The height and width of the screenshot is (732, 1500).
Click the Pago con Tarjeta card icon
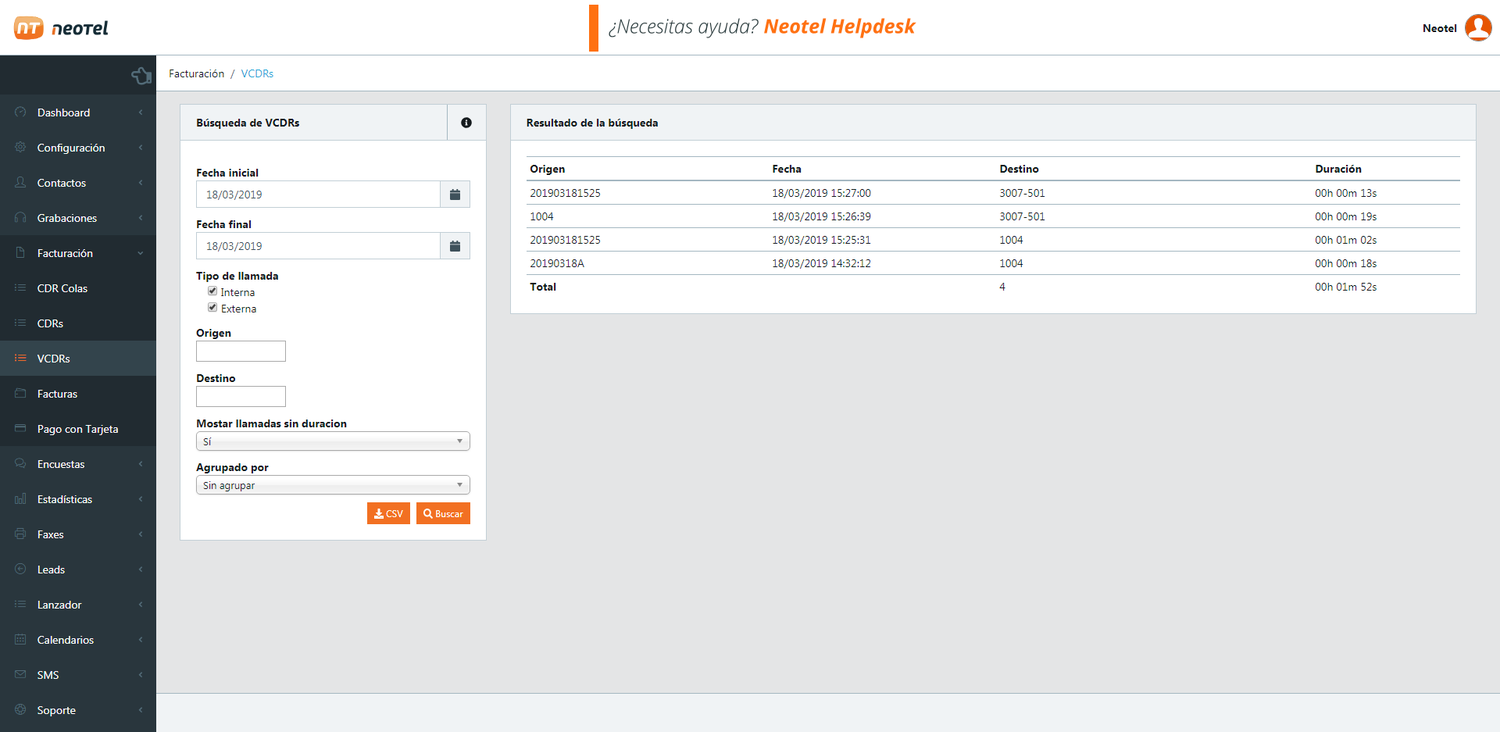pos(20,429)
